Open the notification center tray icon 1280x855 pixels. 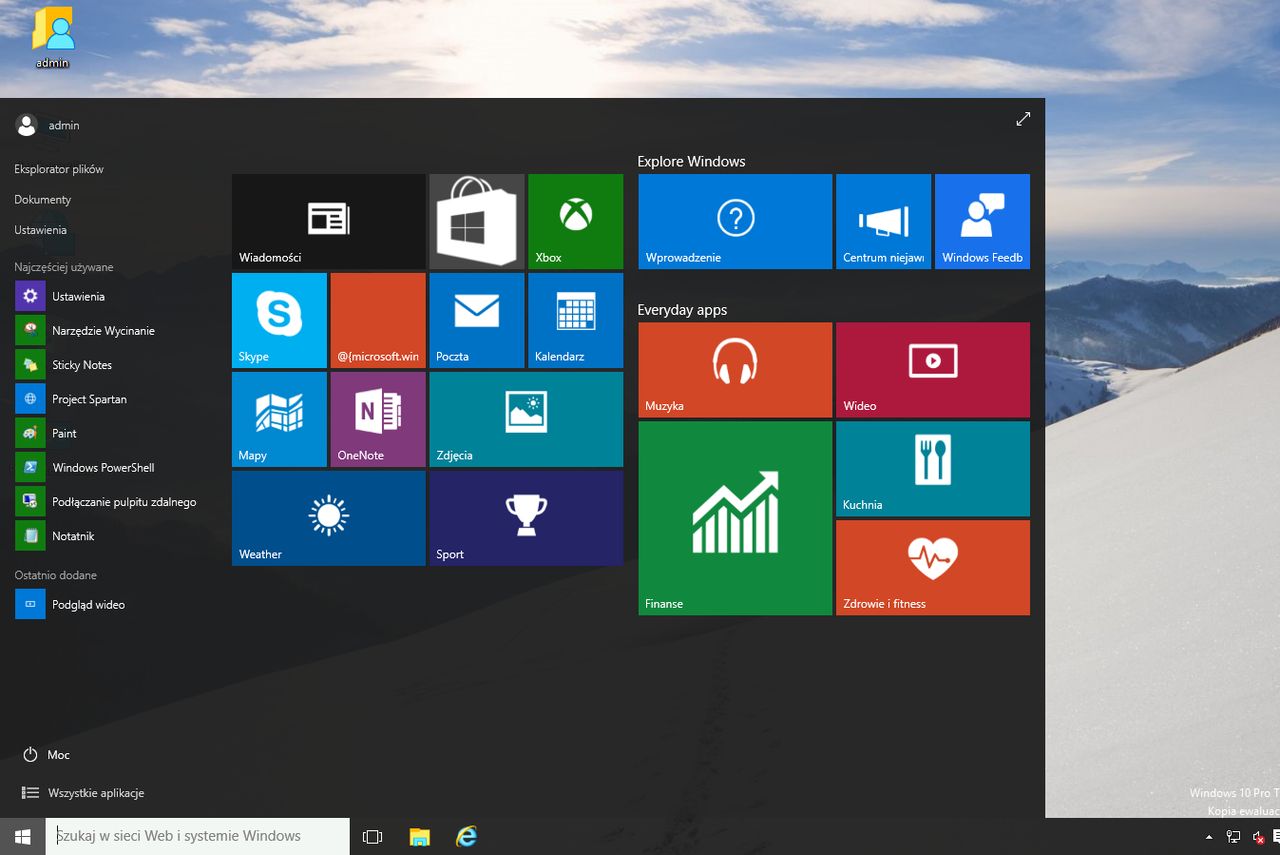point(1276,837)
